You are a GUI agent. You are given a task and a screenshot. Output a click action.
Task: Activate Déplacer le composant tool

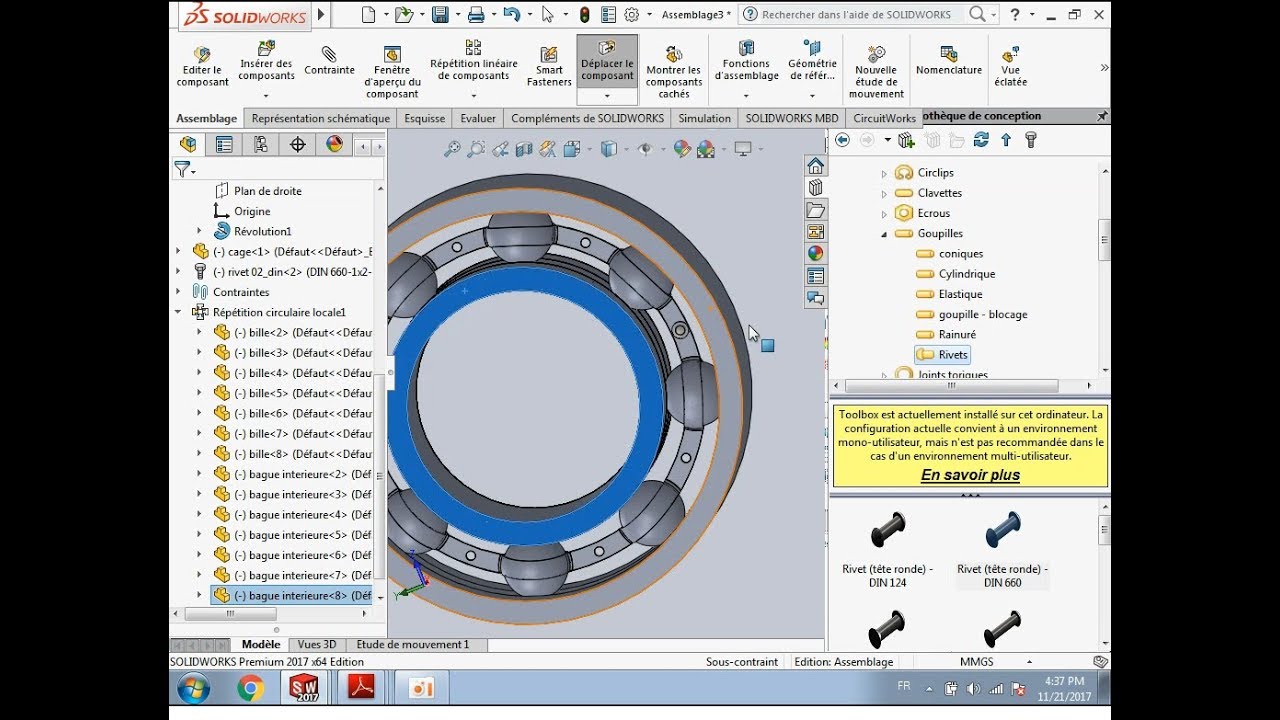point(607,61)
